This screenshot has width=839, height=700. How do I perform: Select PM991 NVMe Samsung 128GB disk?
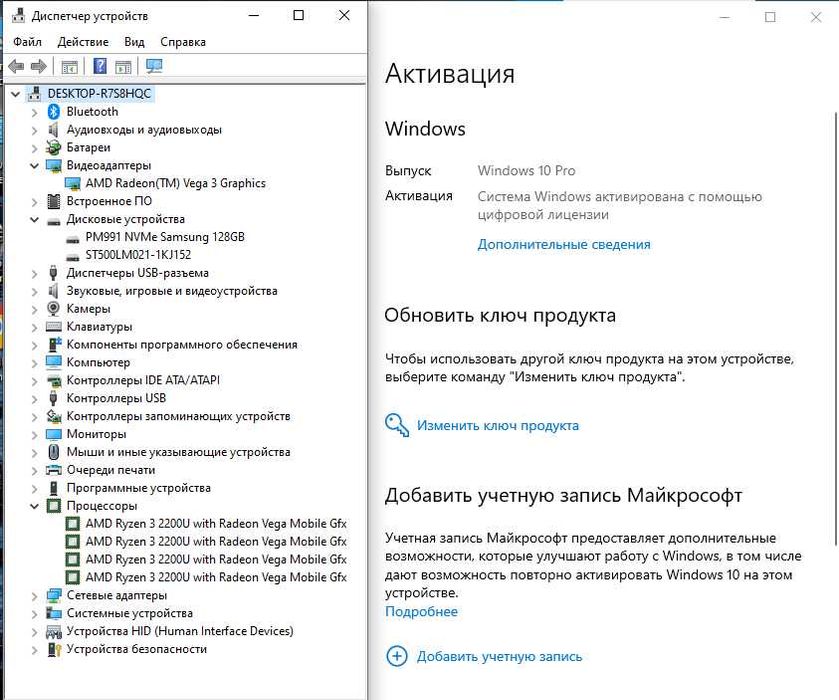point(165,237)
